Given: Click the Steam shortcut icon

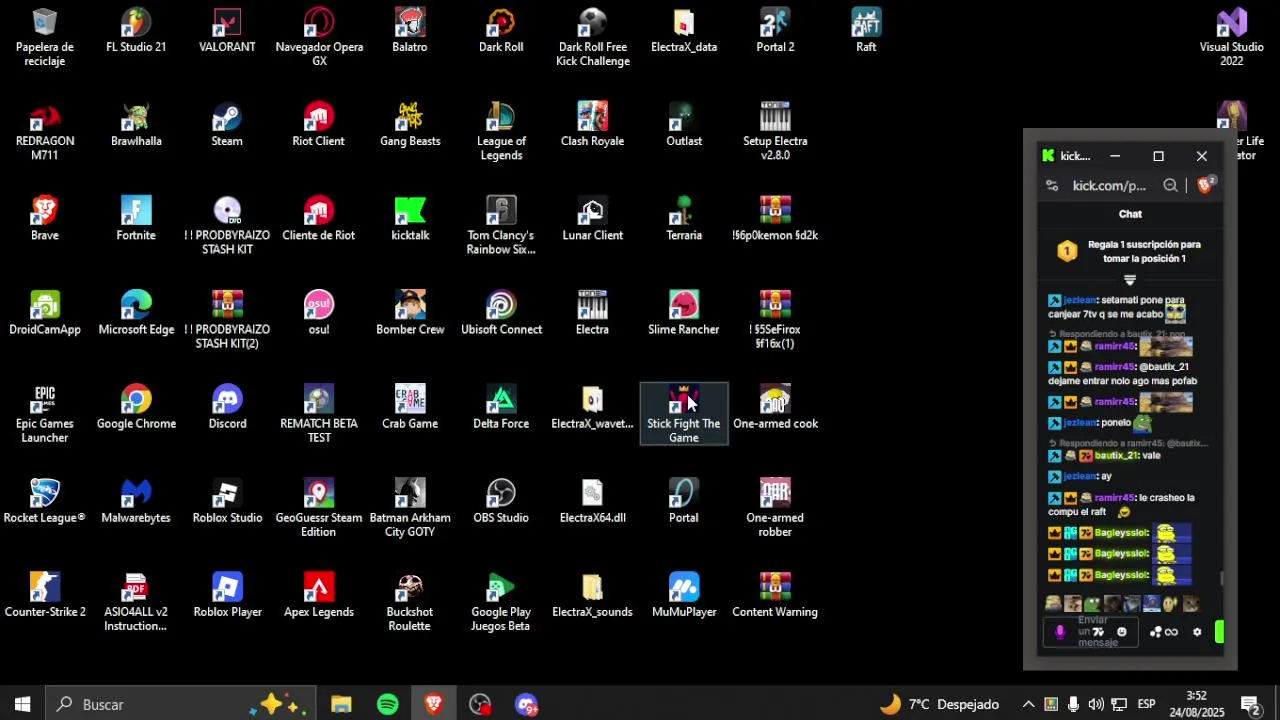Looking at the screenshot, I should tap(227, 125).
